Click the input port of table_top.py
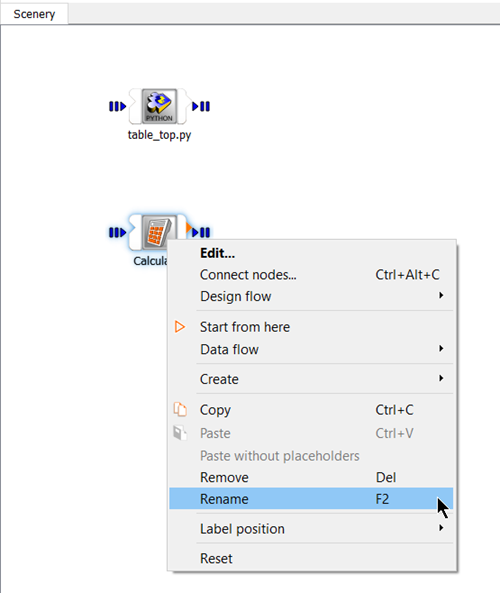Screen dimensions: 500x593 [x=117, y=106]
